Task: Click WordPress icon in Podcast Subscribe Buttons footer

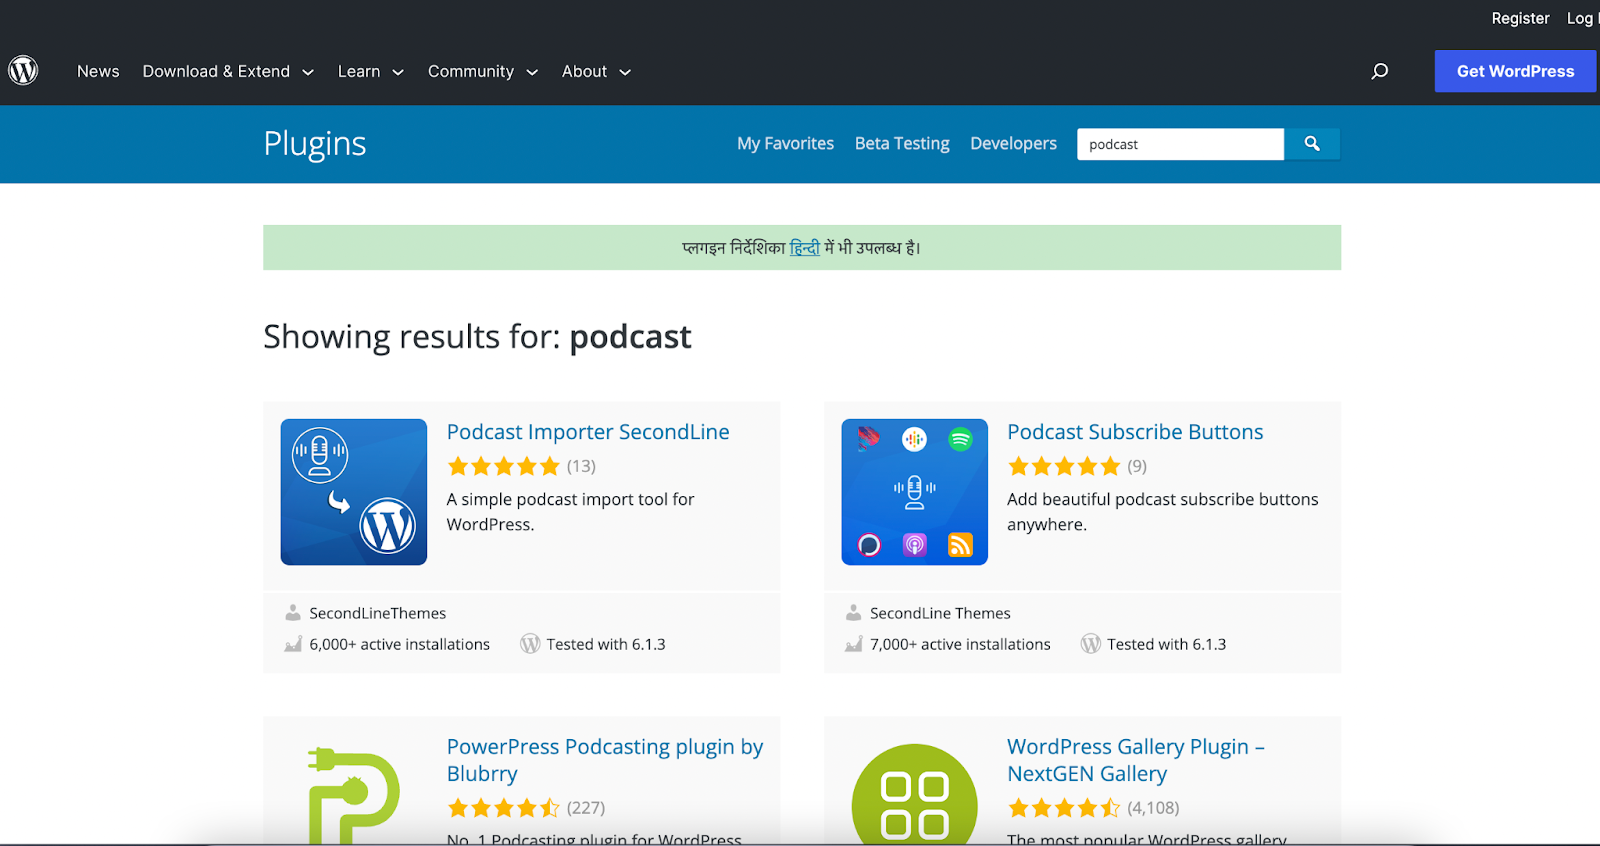Action: [1091, 644]
